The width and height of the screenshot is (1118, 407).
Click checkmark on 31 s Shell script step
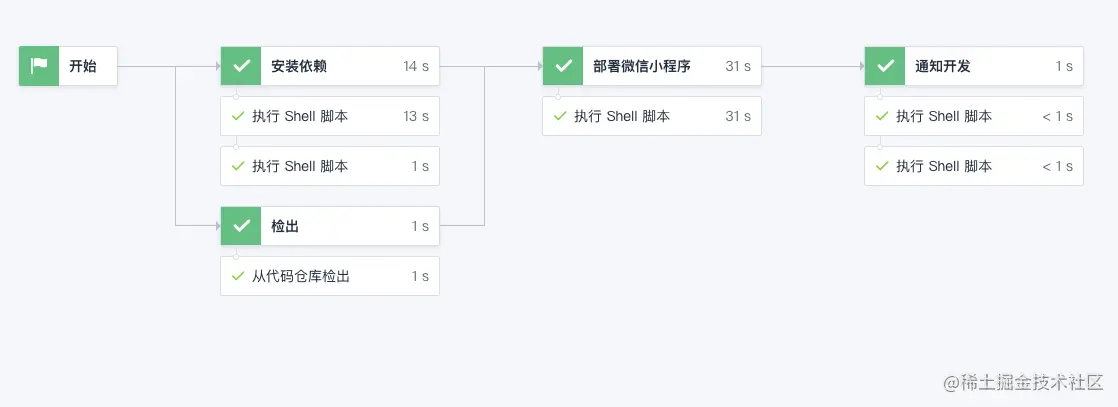(560, 116)
